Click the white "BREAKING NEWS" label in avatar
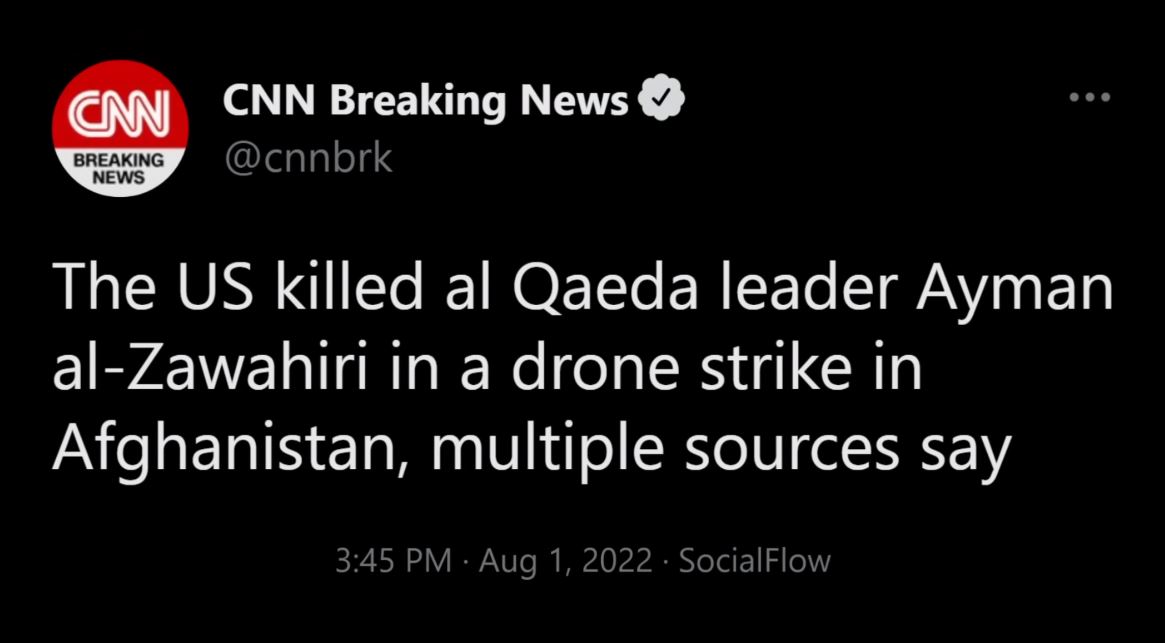 tap(120, 168)
